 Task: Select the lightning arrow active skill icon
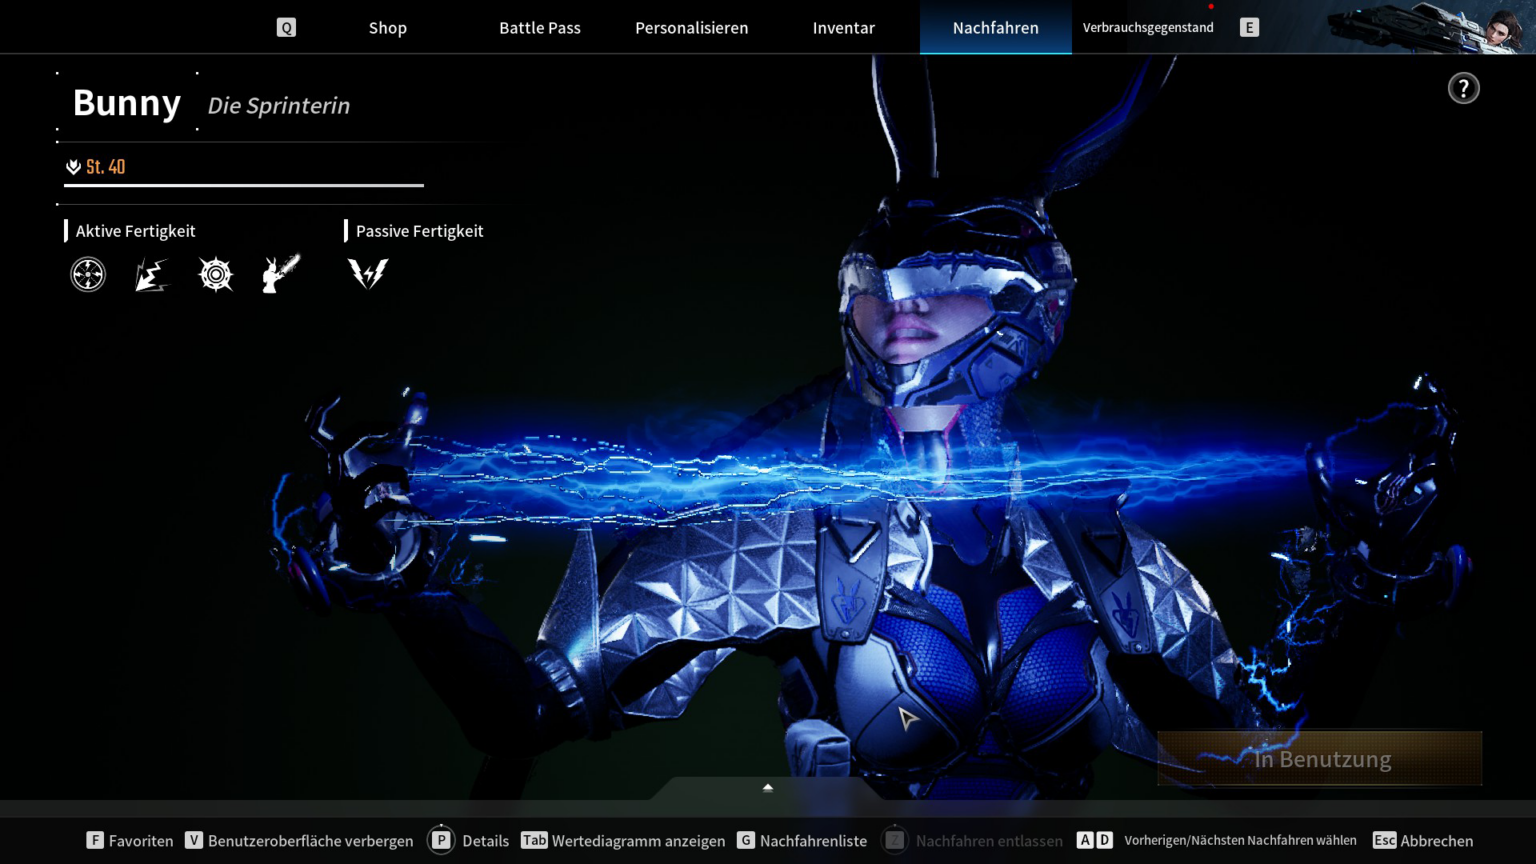click(x=152, y=274)
